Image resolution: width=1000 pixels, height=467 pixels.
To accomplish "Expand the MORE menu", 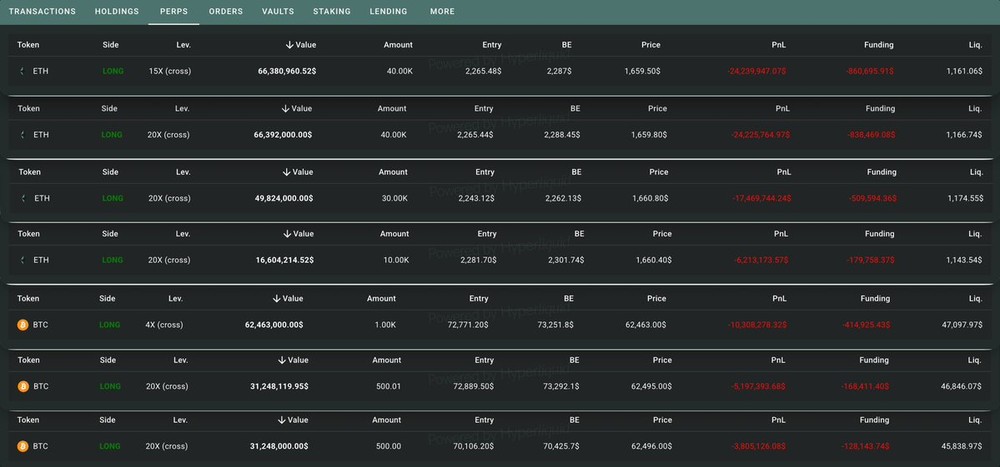I will [442, 11].
